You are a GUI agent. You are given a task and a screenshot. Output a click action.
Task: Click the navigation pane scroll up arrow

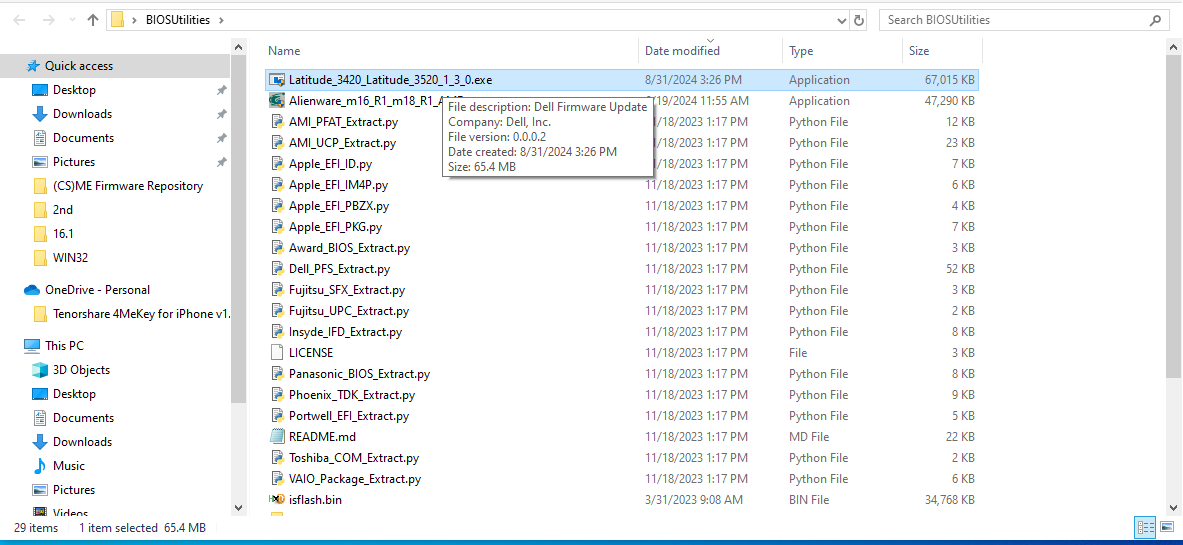[x=238, y=48]
